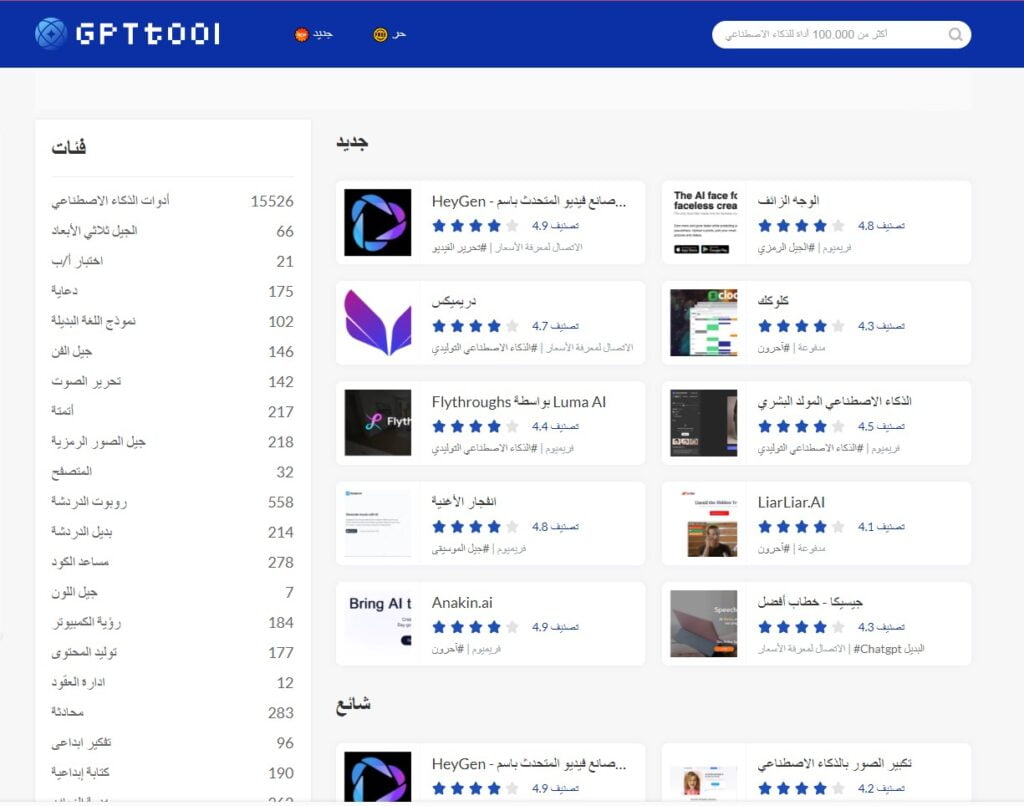1024x806 pixels.
Task: Open the جديد menu item in header
Action: point(323,34)
